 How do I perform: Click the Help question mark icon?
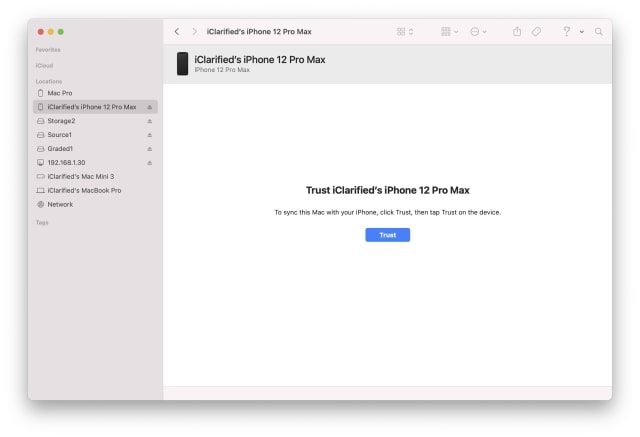pyautogui.click(x=566, y=32)
